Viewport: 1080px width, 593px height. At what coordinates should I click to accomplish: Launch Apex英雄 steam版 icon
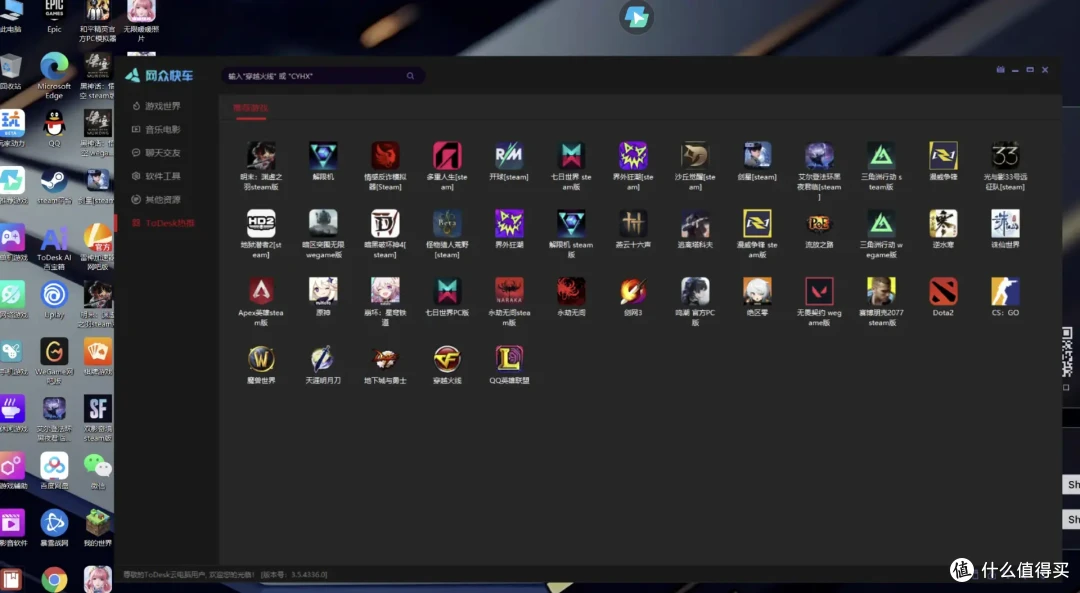click(x=261, y=291)
